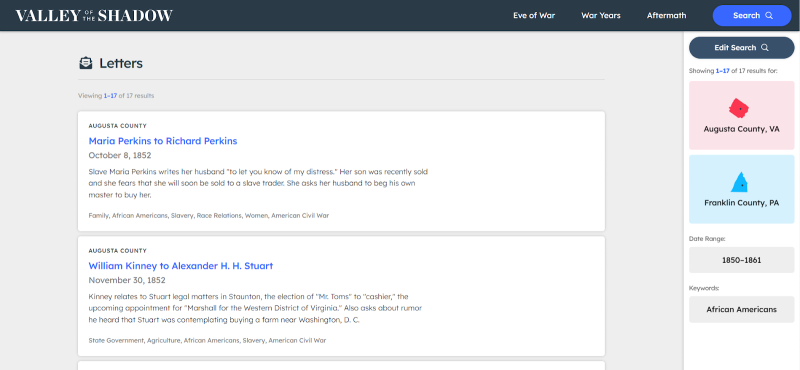Click the Maria Perkins letter summary paragraph
Viewport: 800px width, 370px height.
tap(258, 183)
